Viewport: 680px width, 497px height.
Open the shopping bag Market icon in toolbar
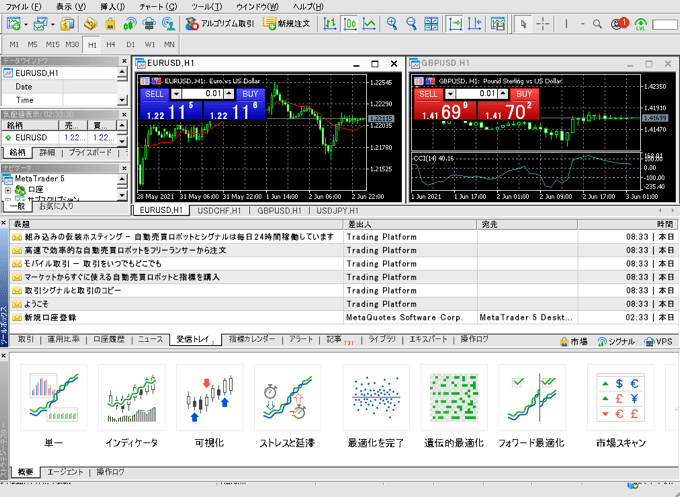(110, 24)
